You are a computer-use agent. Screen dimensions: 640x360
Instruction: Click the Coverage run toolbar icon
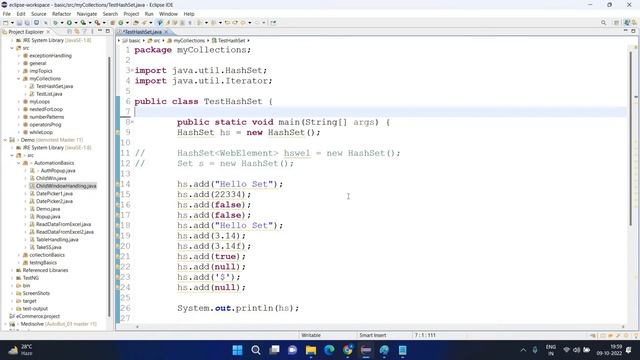point(83,23)
